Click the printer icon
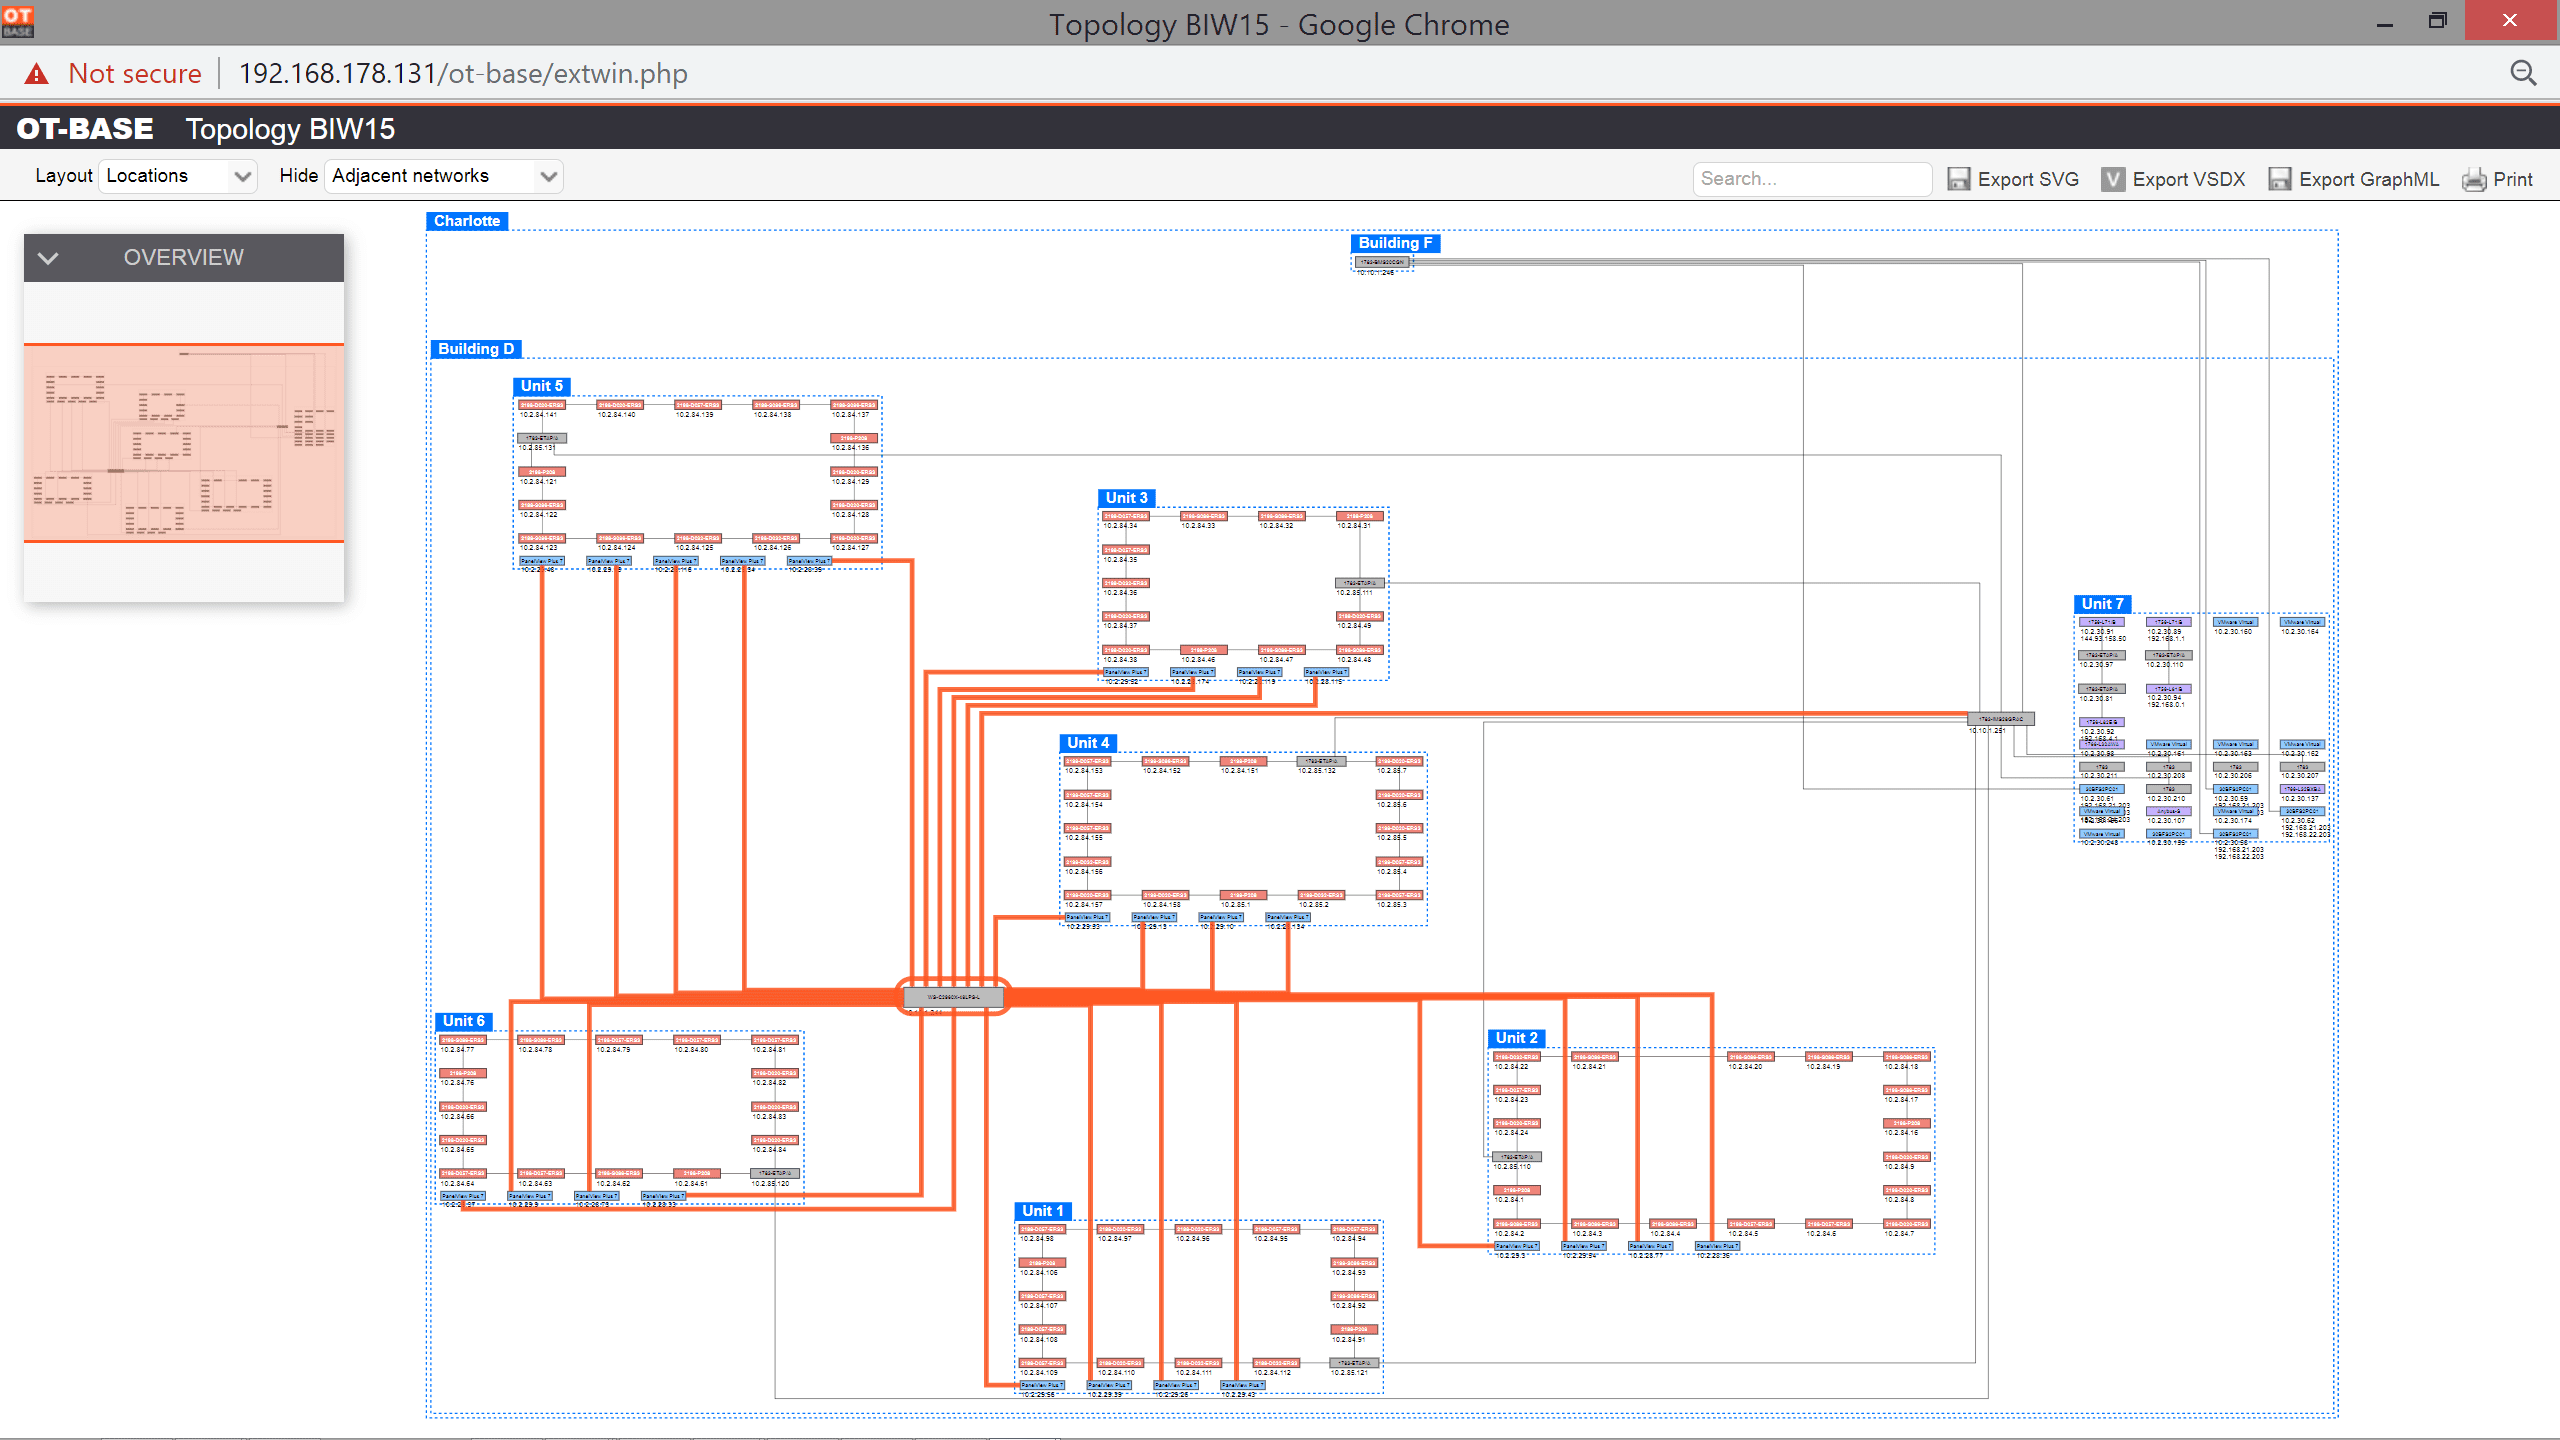 2474,179
